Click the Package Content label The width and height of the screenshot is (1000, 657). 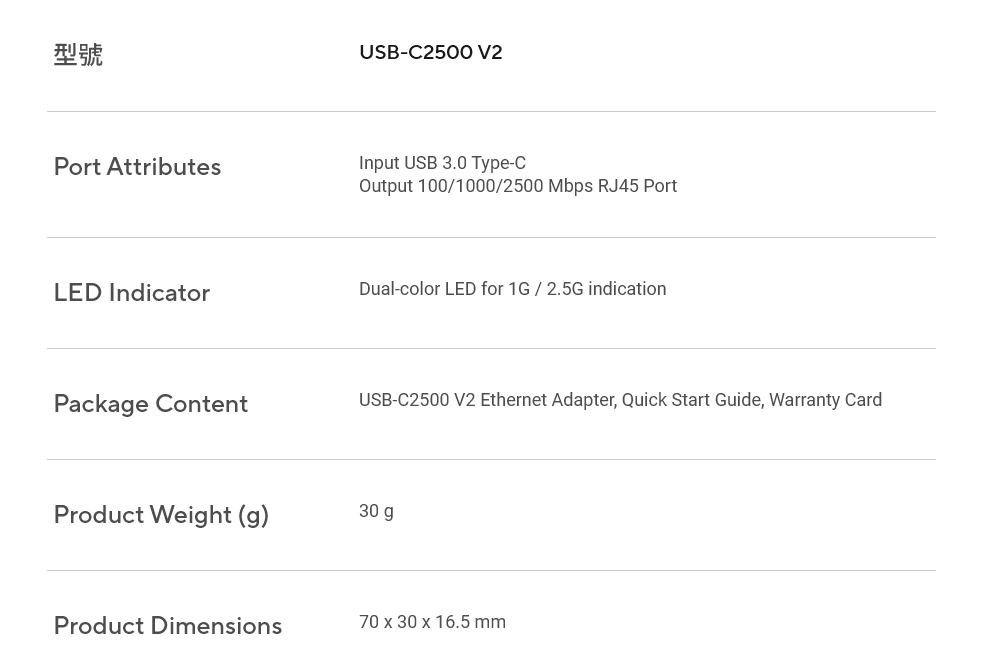pyautogui.click(x=150, y=404)
